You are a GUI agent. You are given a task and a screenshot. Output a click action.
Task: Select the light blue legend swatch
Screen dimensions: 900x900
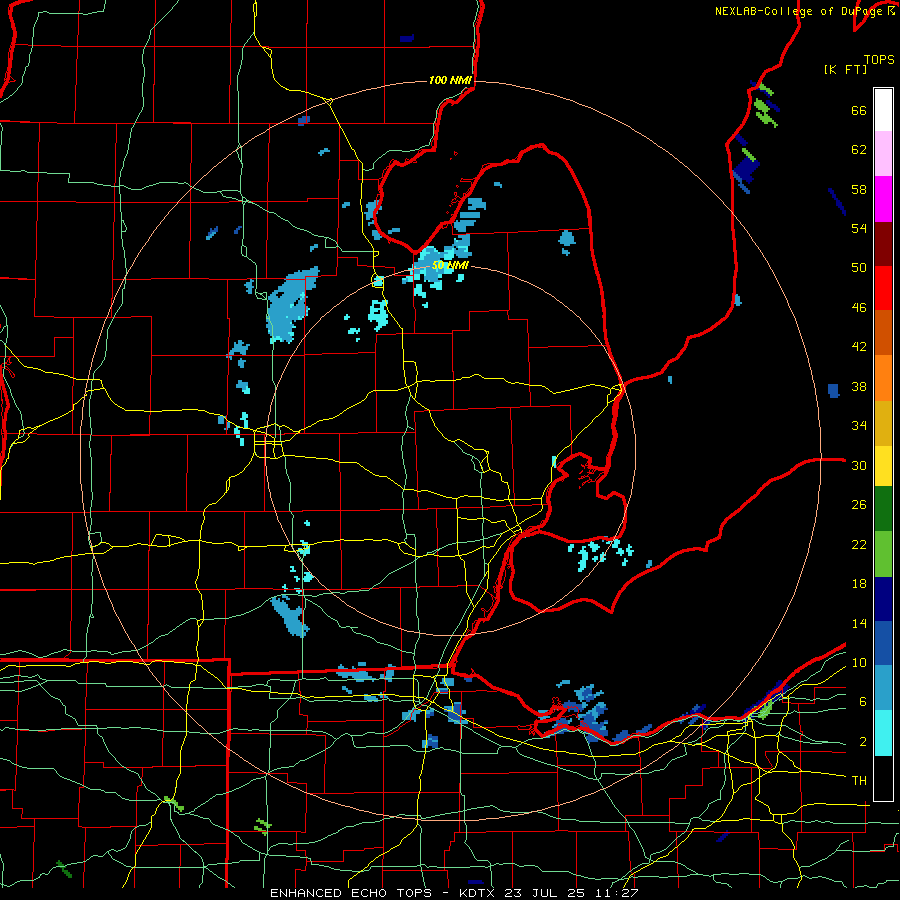[x=883, y=688]
